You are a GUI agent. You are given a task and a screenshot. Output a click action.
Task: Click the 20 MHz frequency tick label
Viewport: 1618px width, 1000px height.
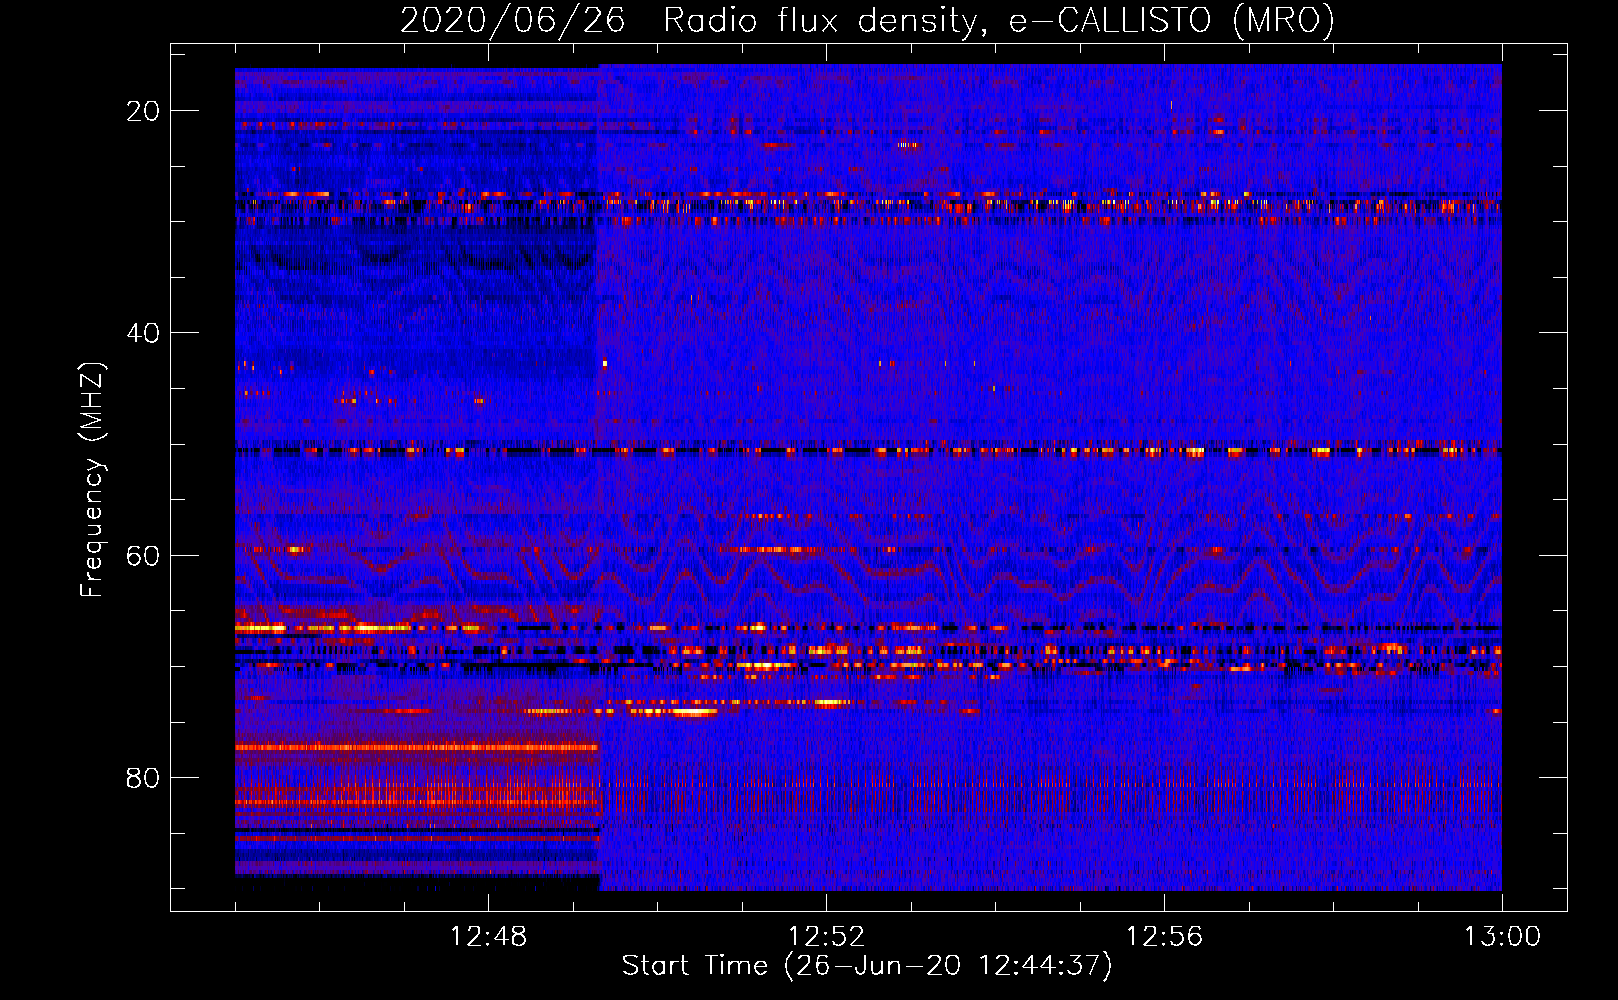[x=143, y=111]
